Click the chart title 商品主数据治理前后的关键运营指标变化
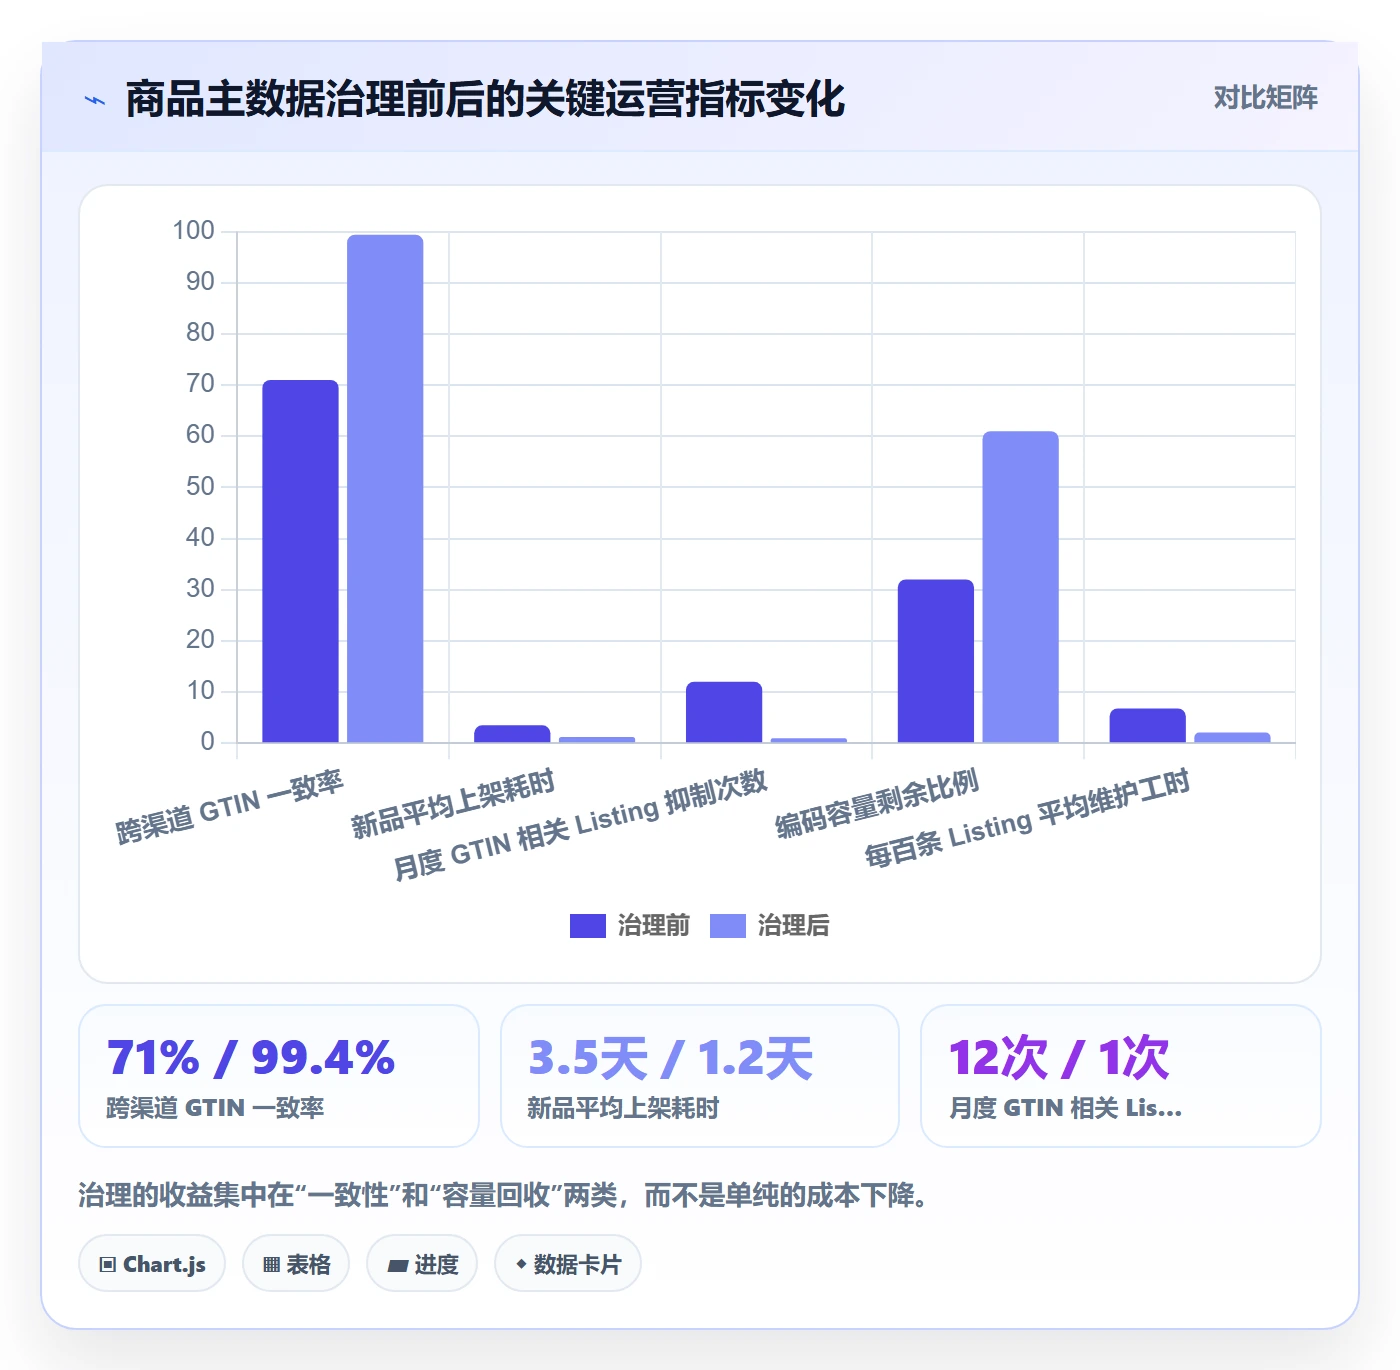This screenshot has height=1370, width=1400. click(x=485, y=99)
